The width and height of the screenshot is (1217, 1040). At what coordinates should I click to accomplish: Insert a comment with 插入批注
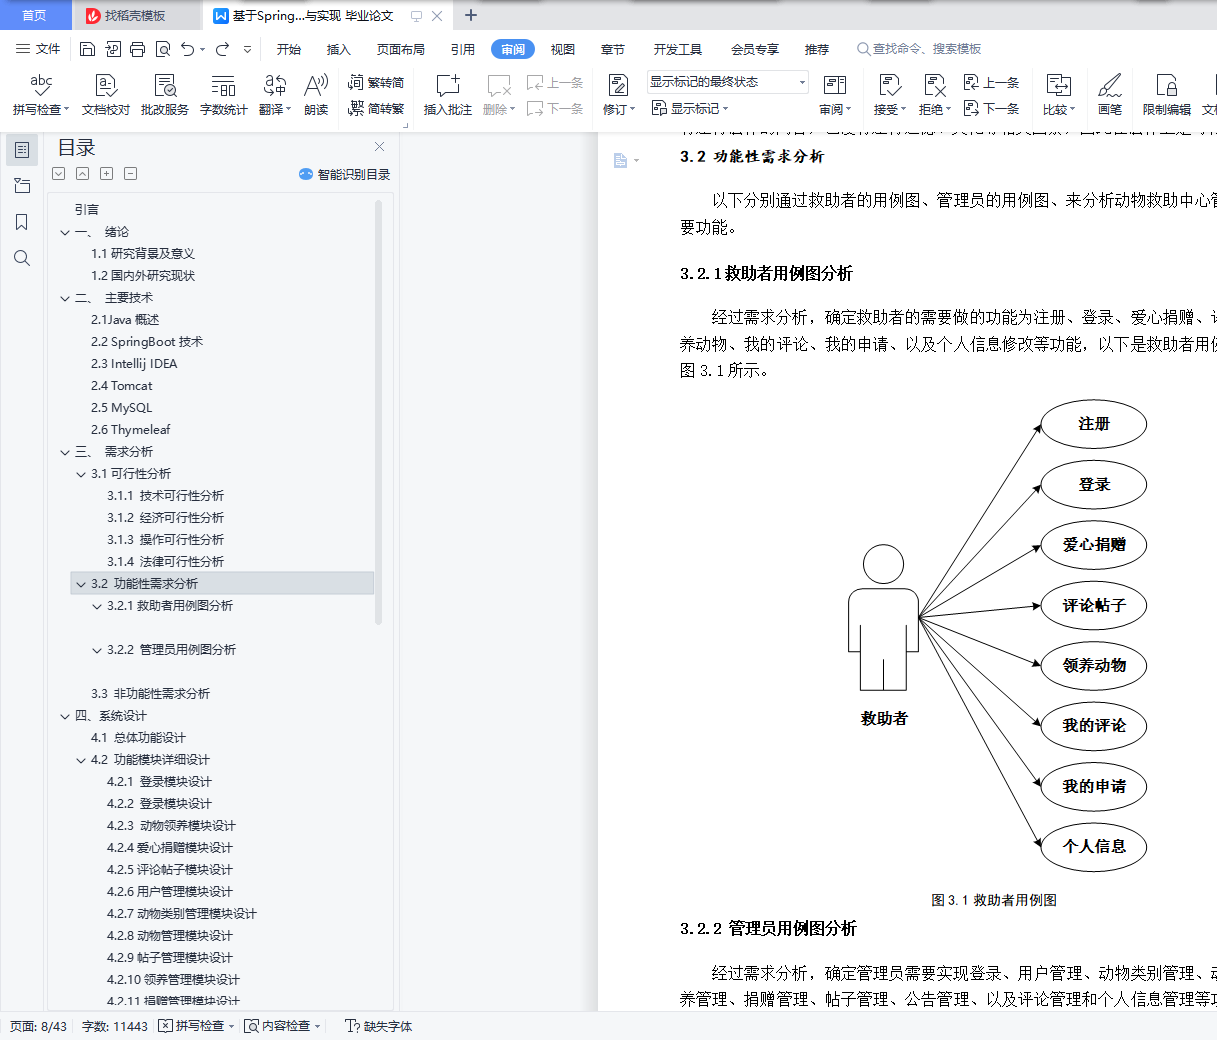pyautogui.click(x=448, y=95)
